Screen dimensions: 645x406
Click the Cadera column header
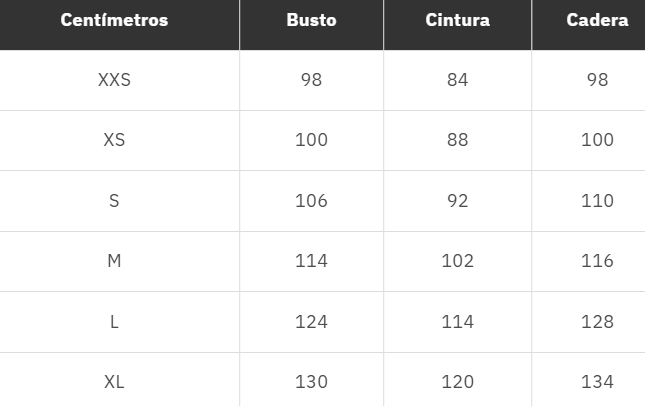point(597,21)
